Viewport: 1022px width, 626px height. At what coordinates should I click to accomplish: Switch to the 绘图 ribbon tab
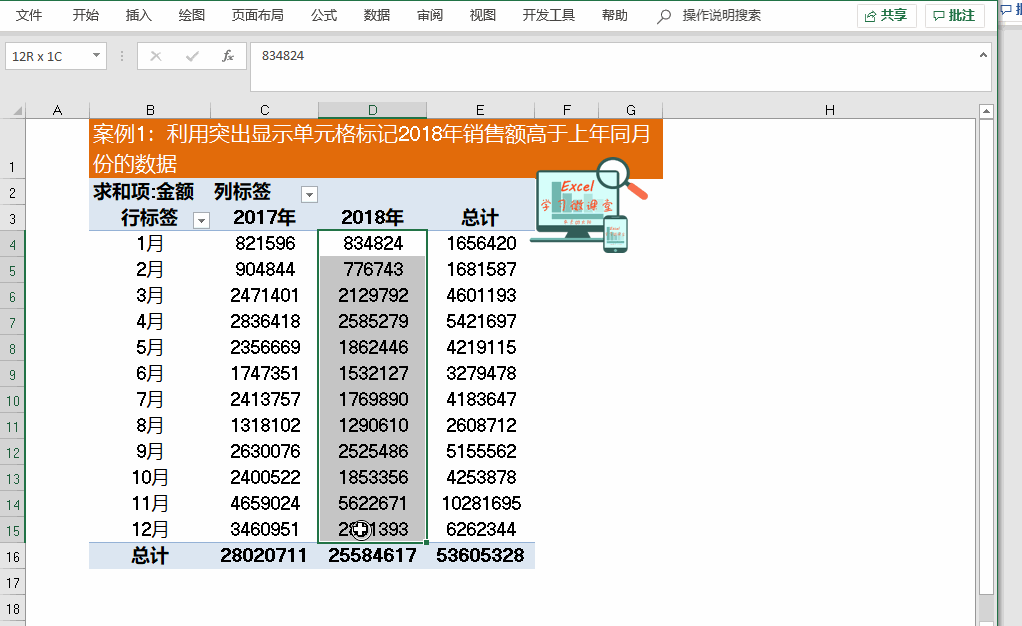192,16
